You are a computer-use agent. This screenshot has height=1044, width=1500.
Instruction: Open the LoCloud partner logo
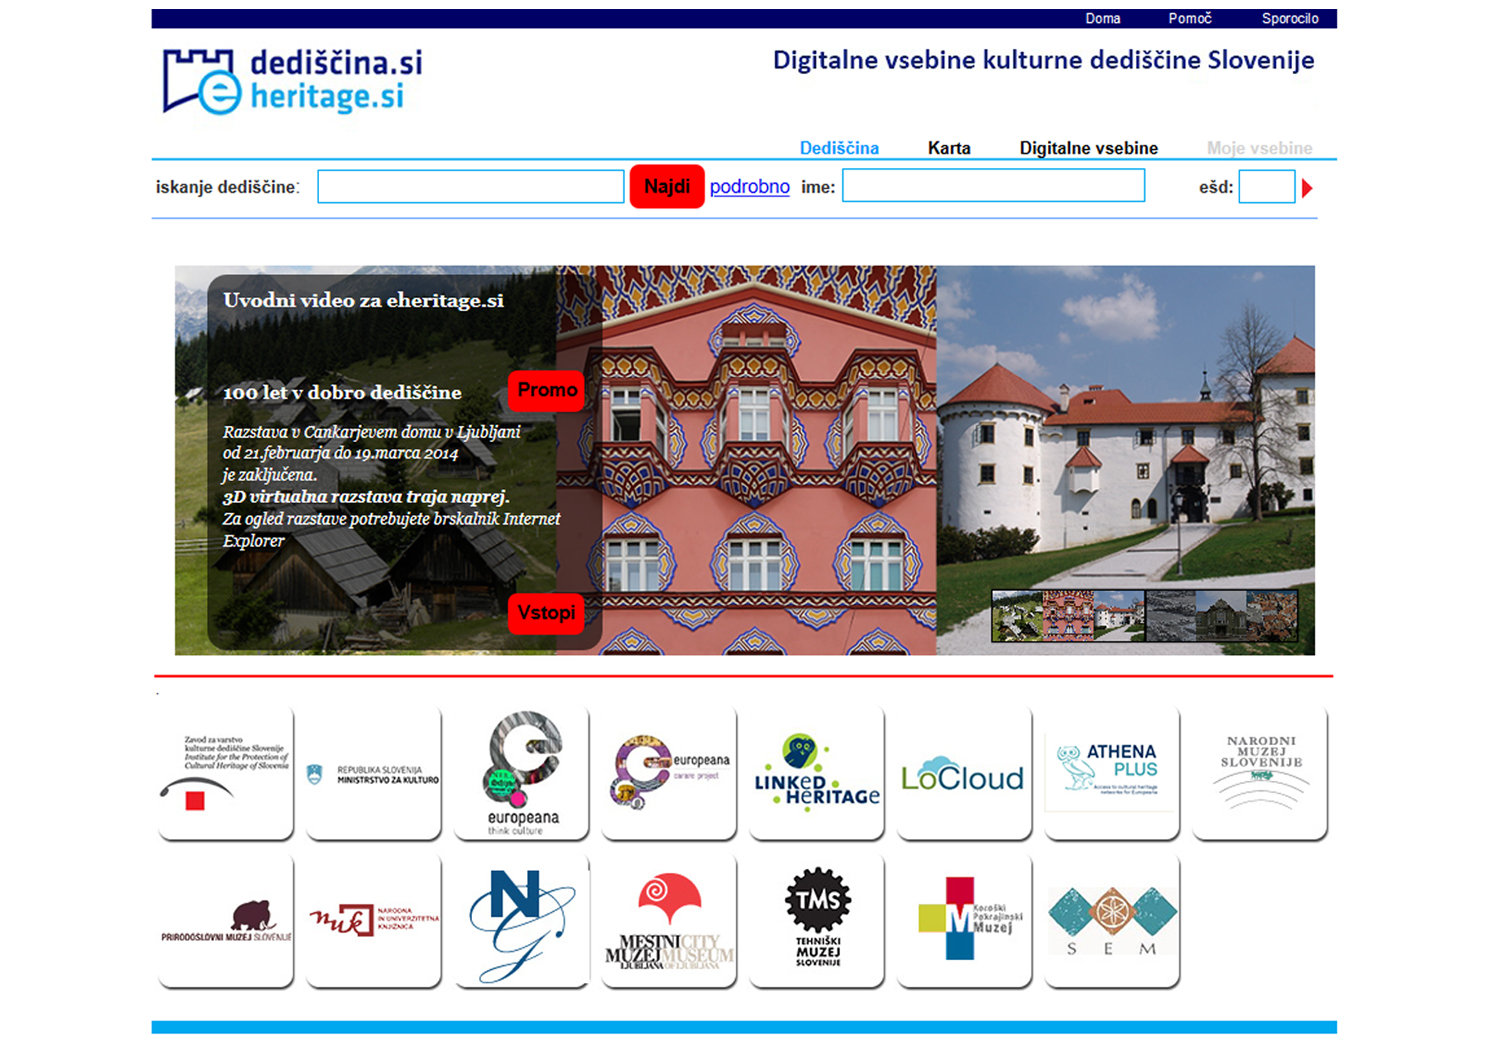[x=963, y=775]
